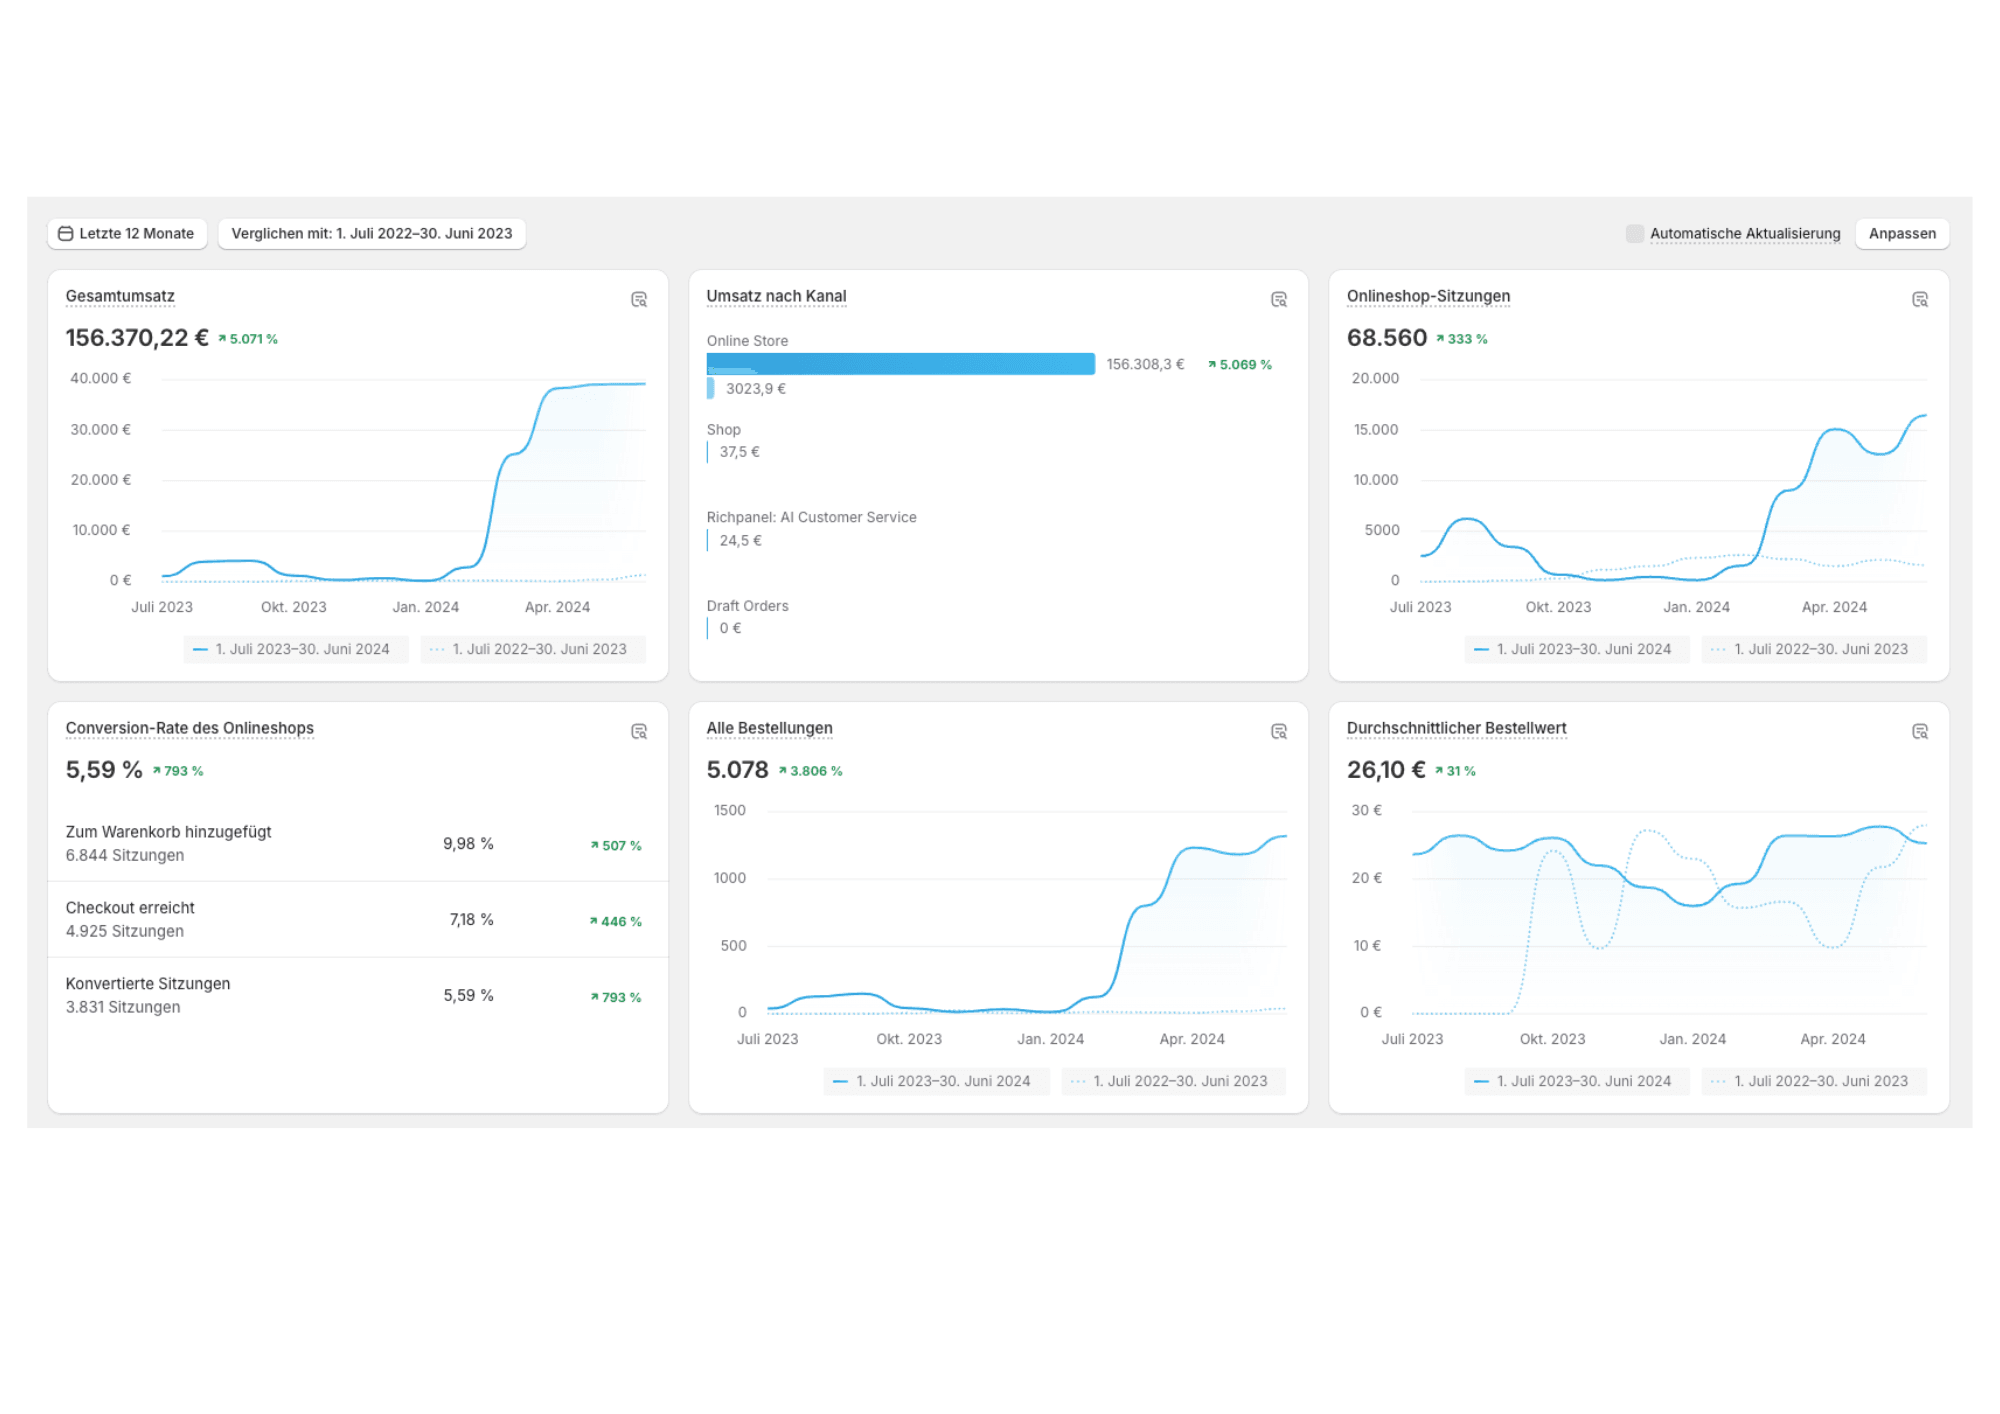
Task: Toggle 2023–2024 legend in Gesamtumsatz chart
Action: click(296, 649)
